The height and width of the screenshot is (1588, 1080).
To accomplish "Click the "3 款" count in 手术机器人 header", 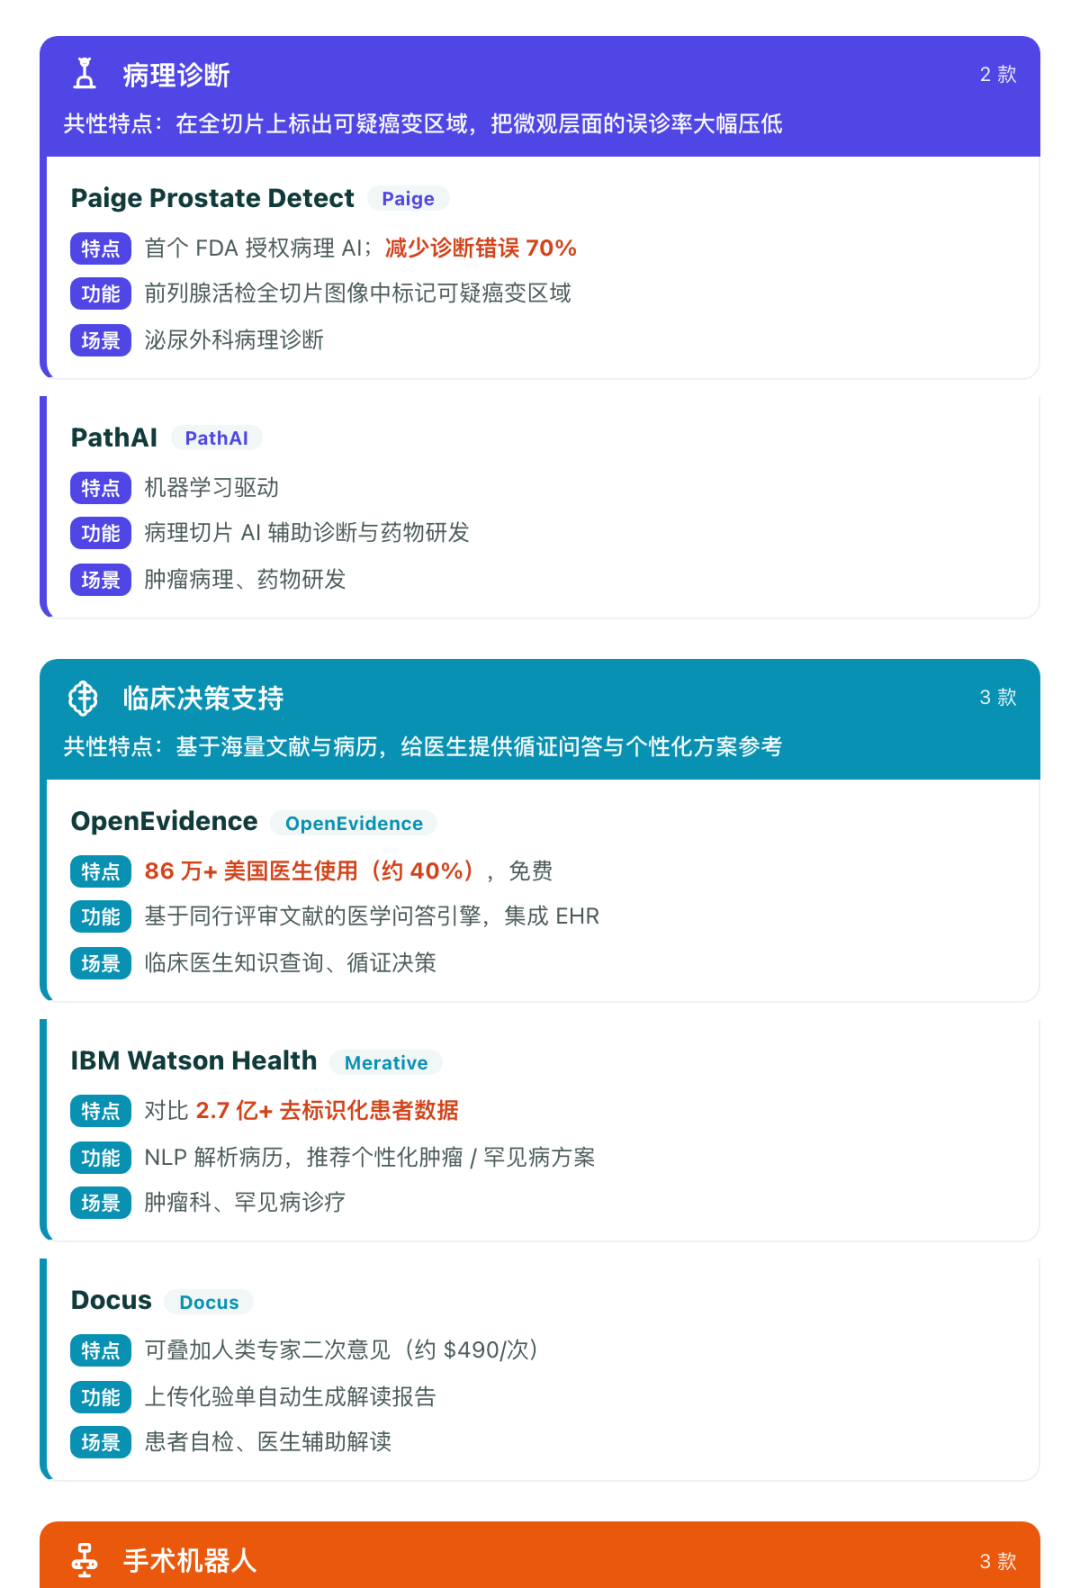I will [x=998, y=1561].
